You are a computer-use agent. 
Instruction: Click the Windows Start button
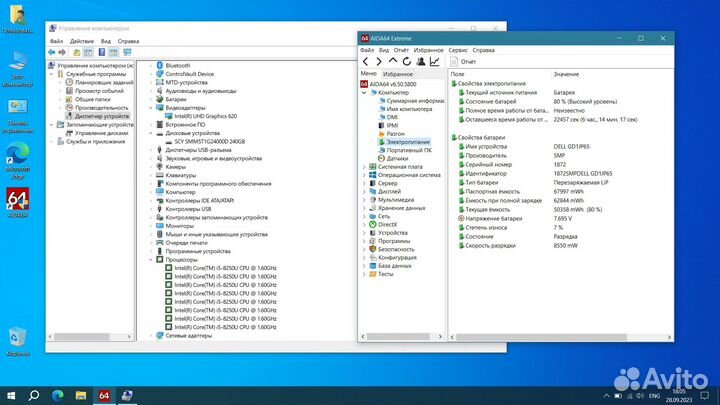pyautogui.click(x=11, y=395)
